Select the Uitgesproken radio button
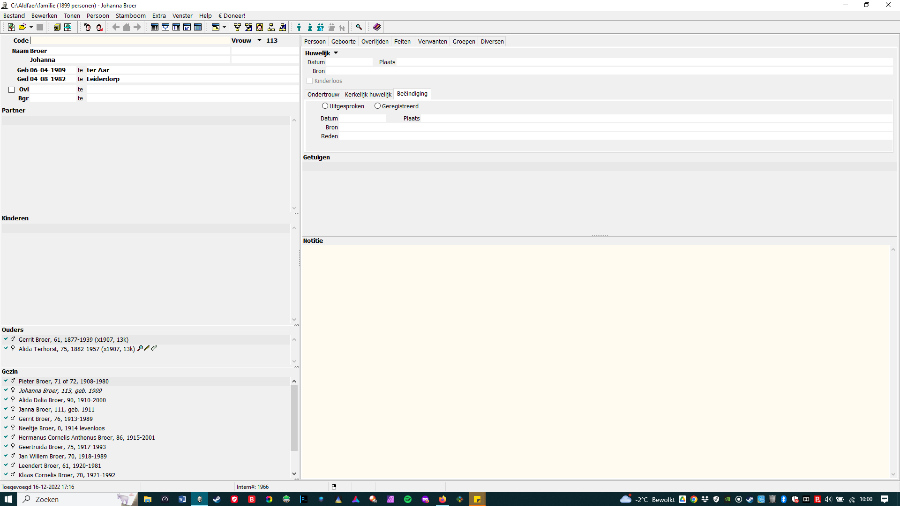Viewport: 900px width, 506px height. pyautogui.click(x=325, y=105)
